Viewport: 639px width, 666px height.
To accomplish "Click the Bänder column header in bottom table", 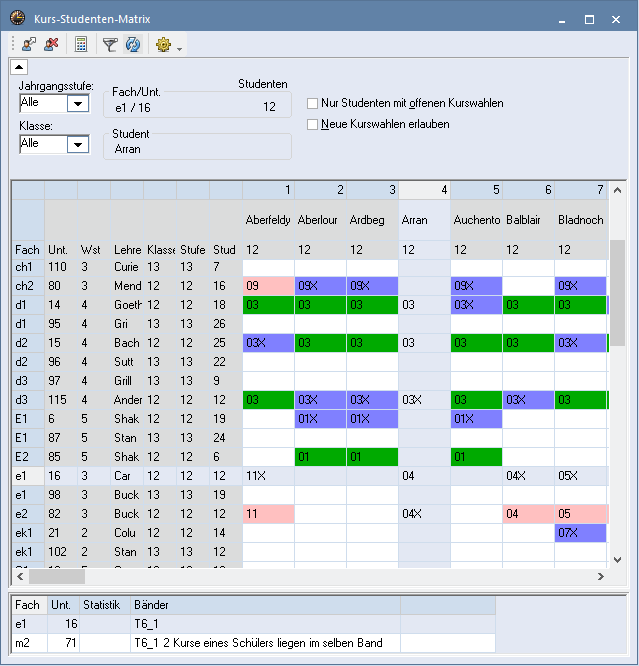I will (x=265, y=605).
